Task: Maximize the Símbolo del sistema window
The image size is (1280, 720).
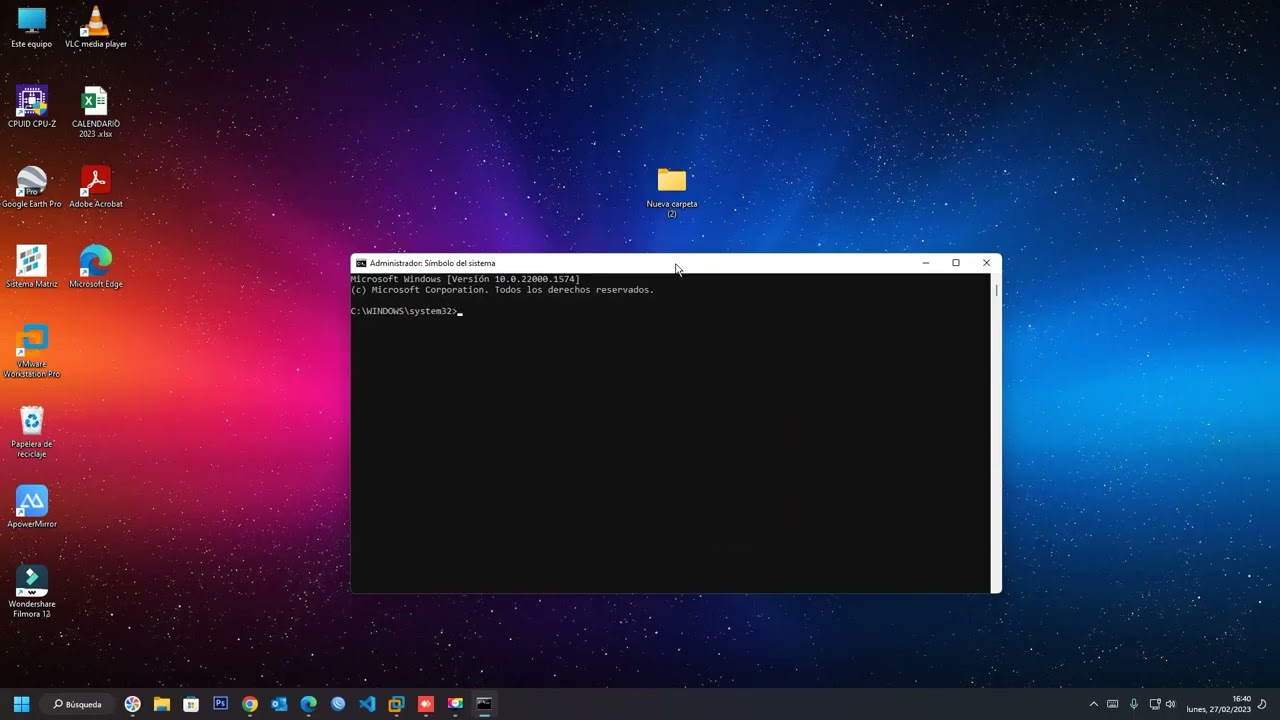Action: click(956, 263)
